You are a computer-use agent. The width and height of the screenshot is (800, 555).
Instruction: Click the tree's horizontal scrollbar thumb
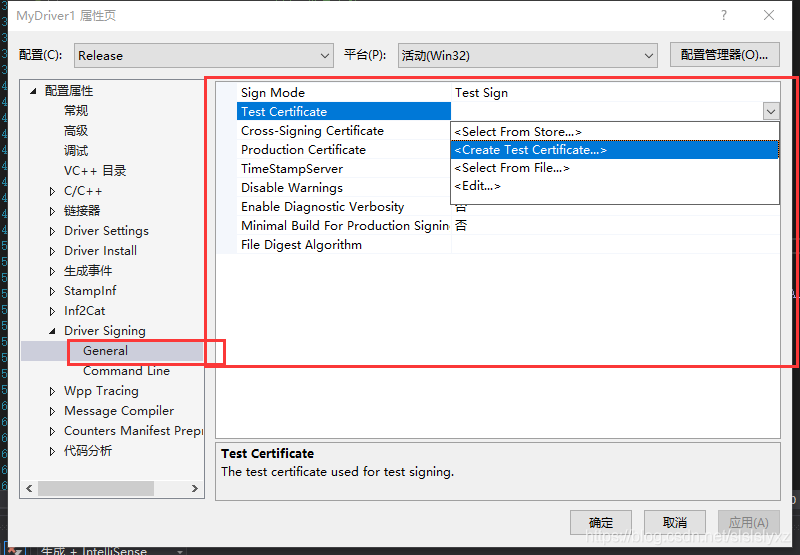[x=96, y=489]
